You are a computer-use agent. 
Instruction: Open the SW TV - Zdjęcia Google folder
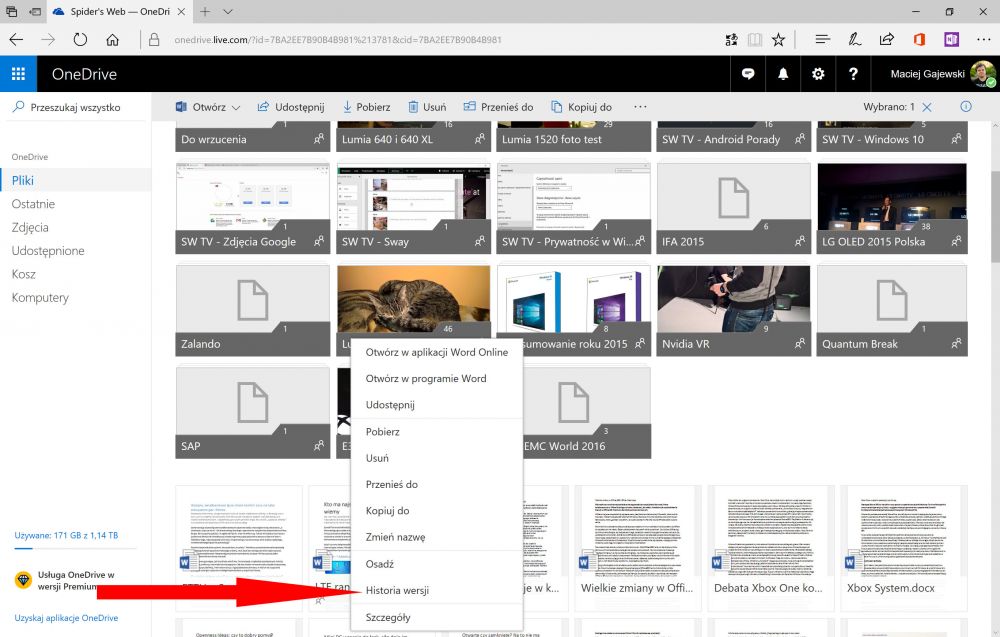tap(253, 209)
